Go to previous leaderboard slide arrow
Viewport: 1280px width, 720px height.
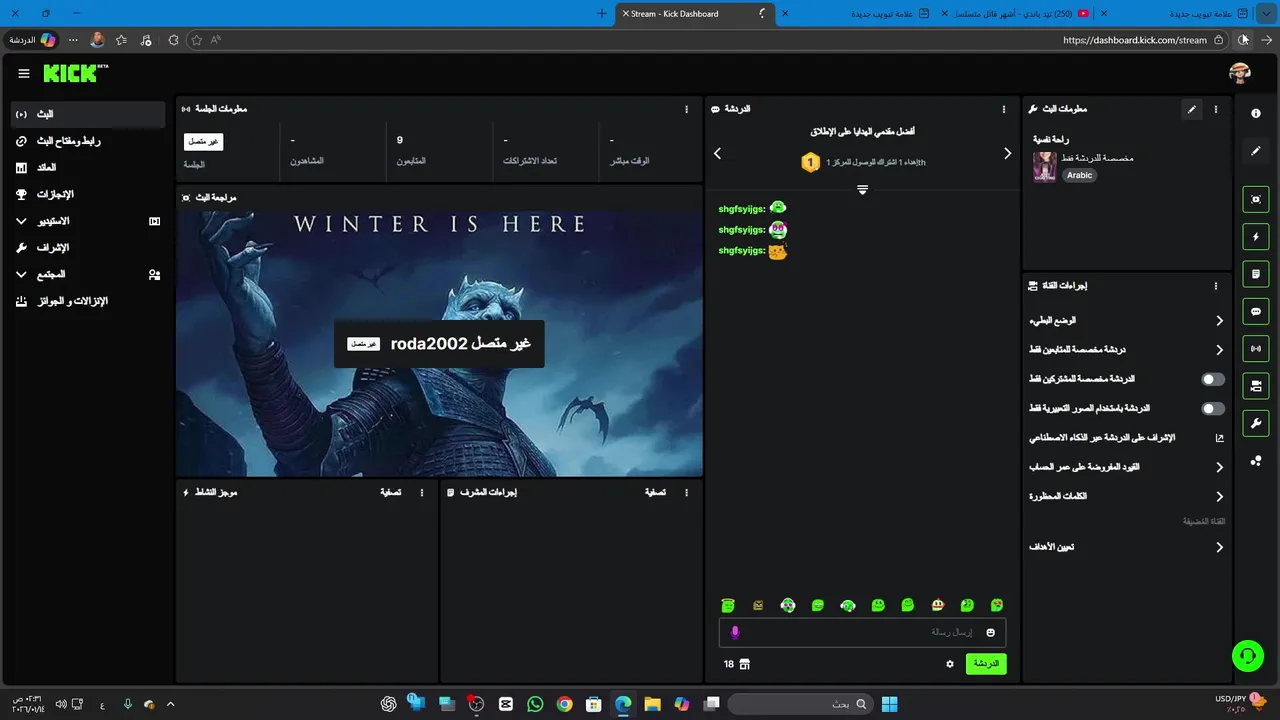[717, 153]
